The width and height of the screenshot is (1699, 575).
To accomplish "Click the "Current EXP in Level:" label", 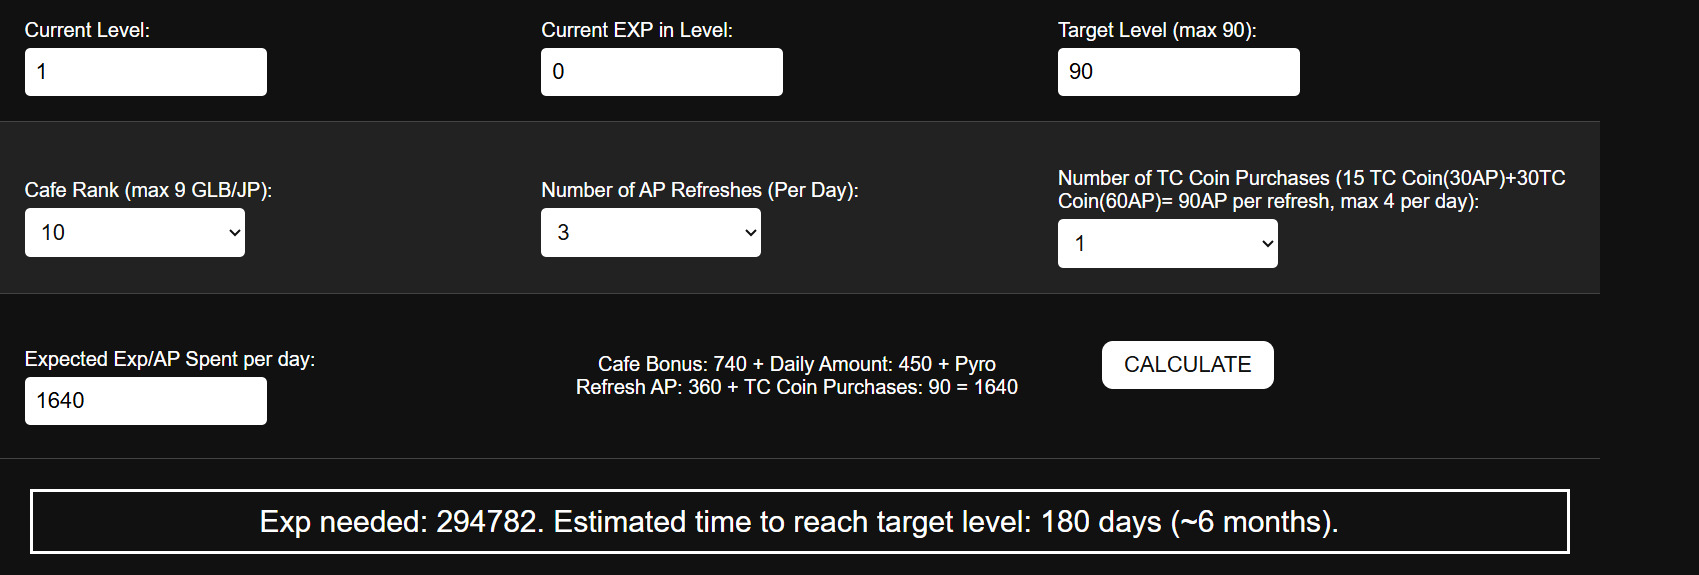I will tap(636, 30).
